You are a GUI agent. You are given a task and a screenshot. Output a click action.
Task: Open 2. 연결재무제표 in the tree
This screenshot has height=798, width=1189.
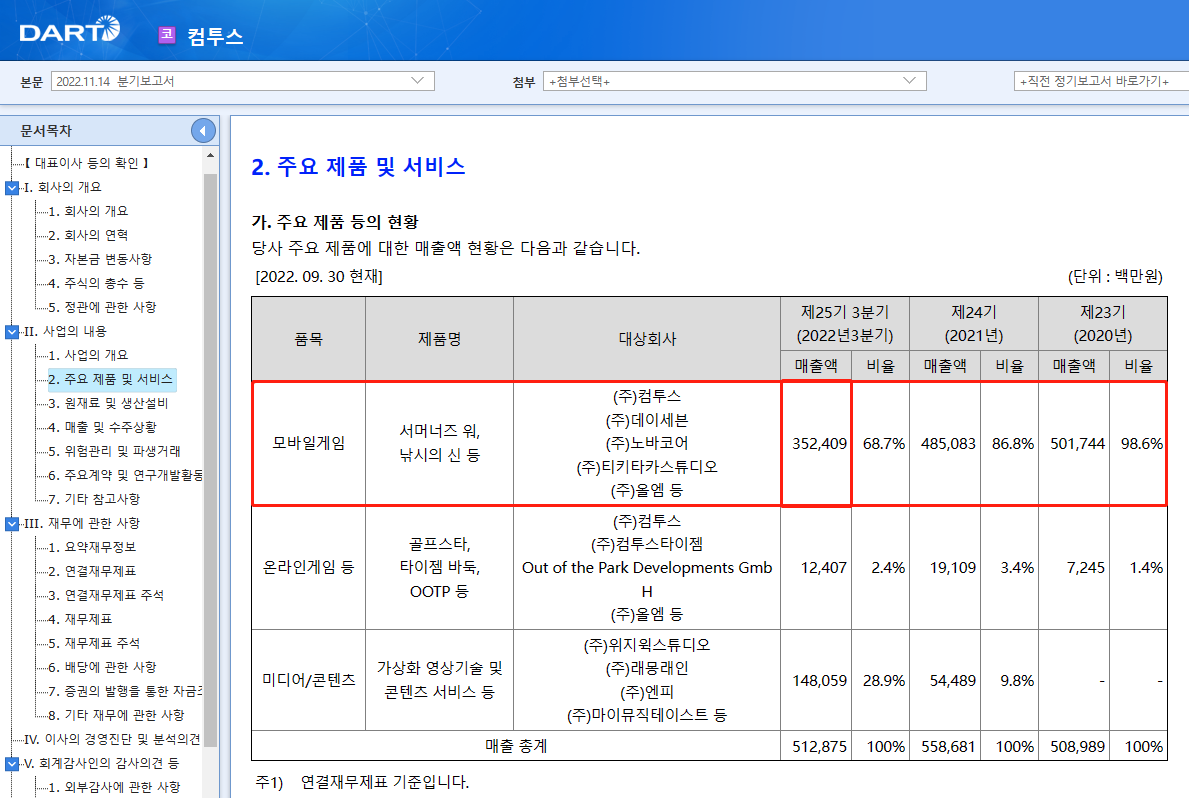point(92,571)
